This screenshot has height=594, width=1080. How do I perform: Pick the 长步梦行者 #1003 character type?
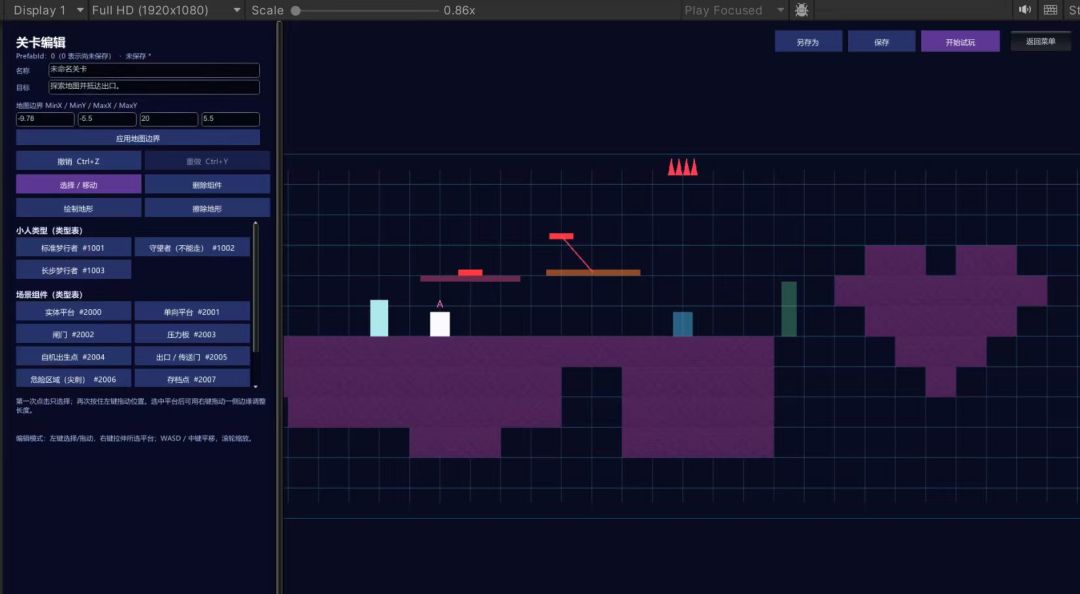74,270
